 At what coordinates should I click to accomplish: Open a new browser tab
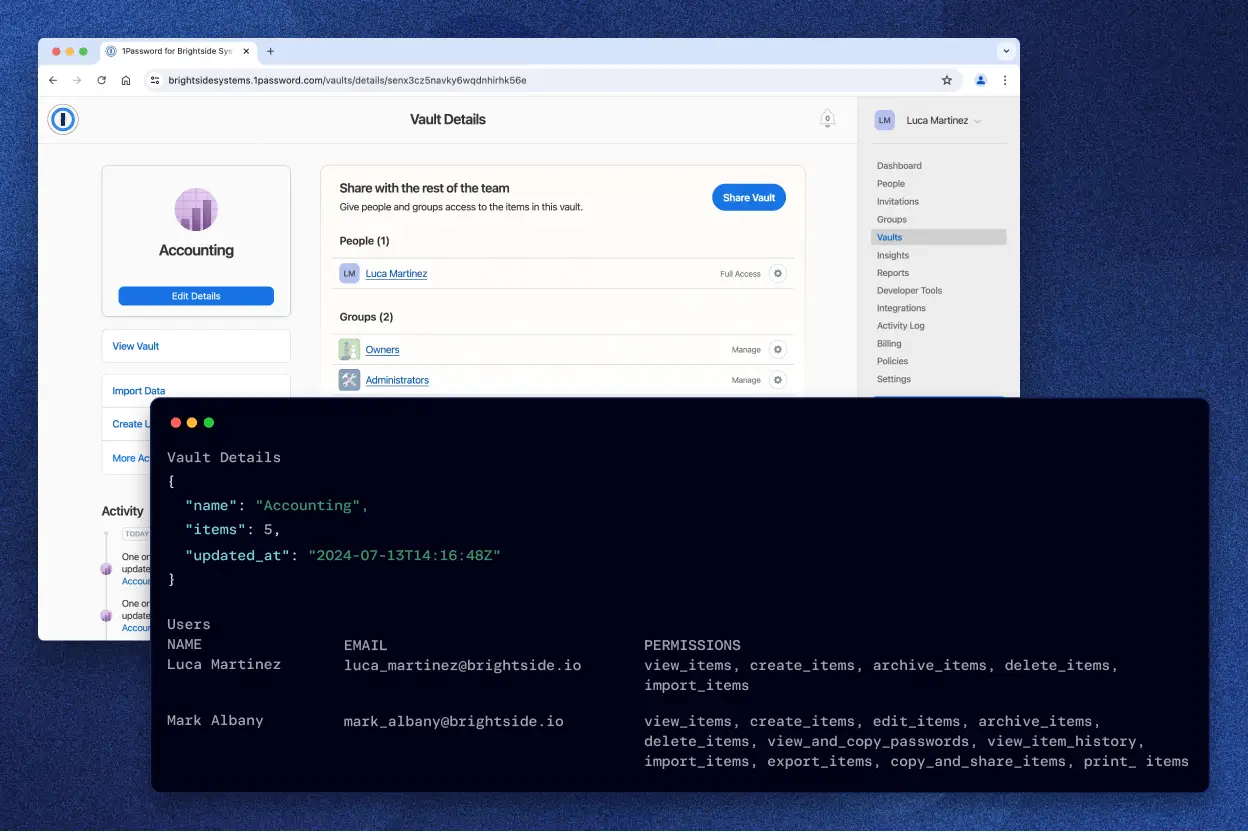270,51
